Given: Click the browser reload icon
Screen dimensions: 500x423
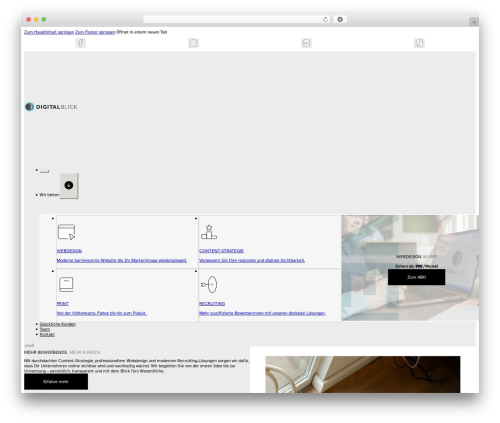Looking at the screenshot, I should [x=325, y=20].
